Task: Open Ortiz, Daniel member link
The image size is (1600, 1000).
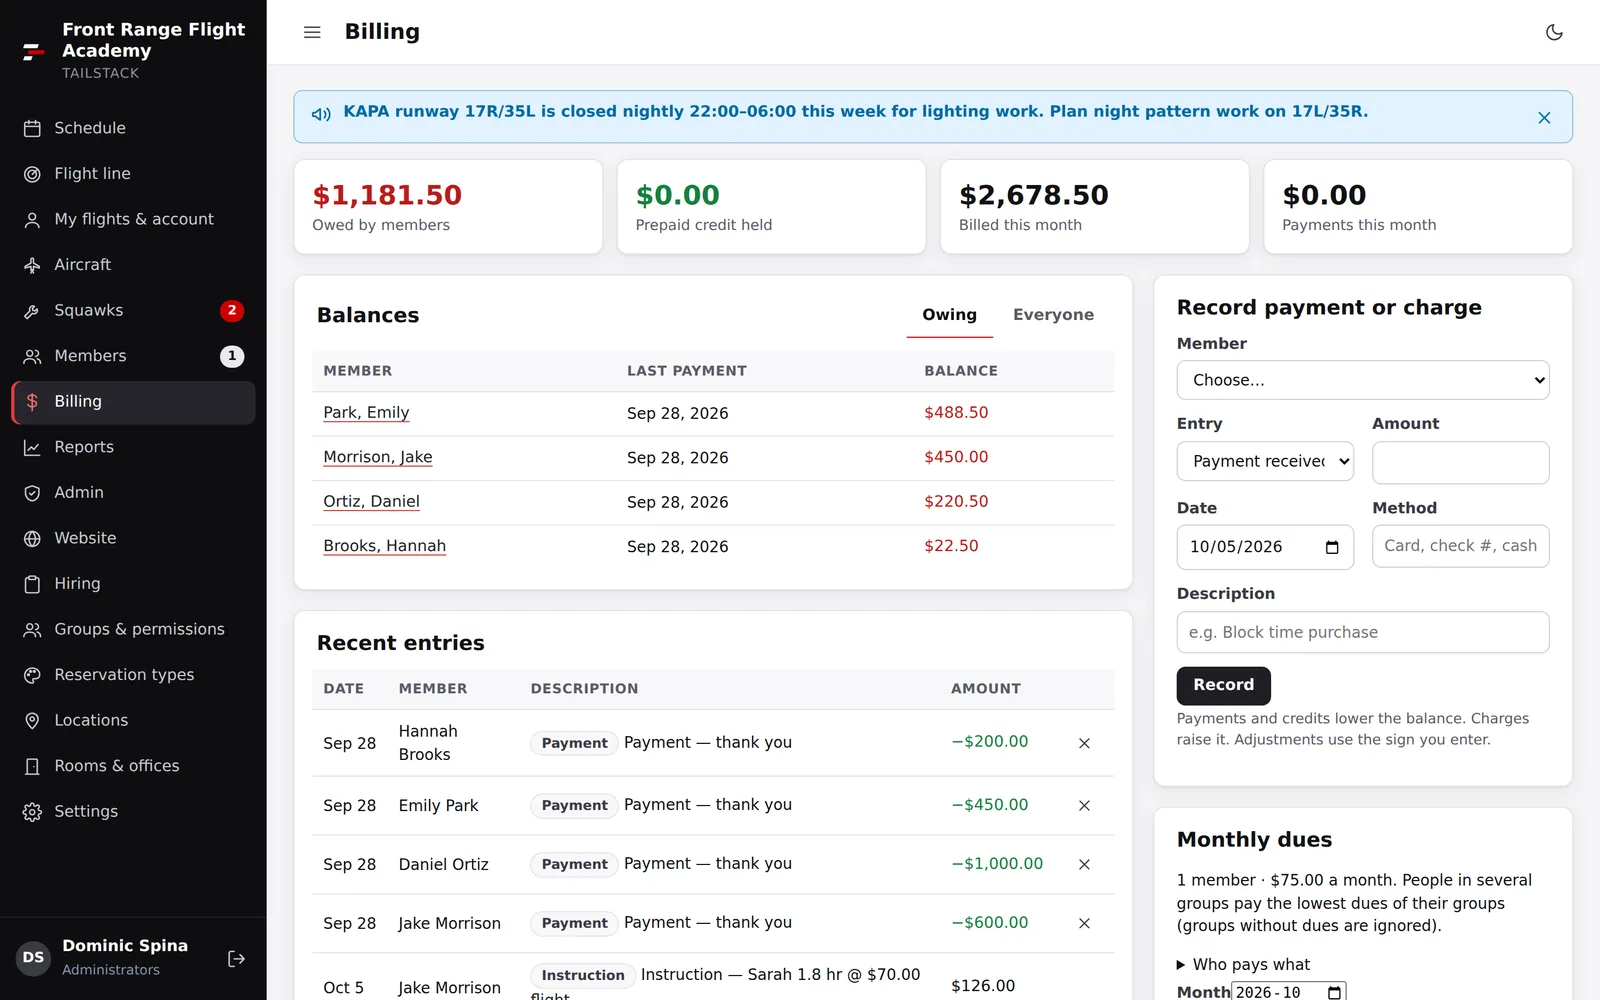Action: (x=371, y=502)
